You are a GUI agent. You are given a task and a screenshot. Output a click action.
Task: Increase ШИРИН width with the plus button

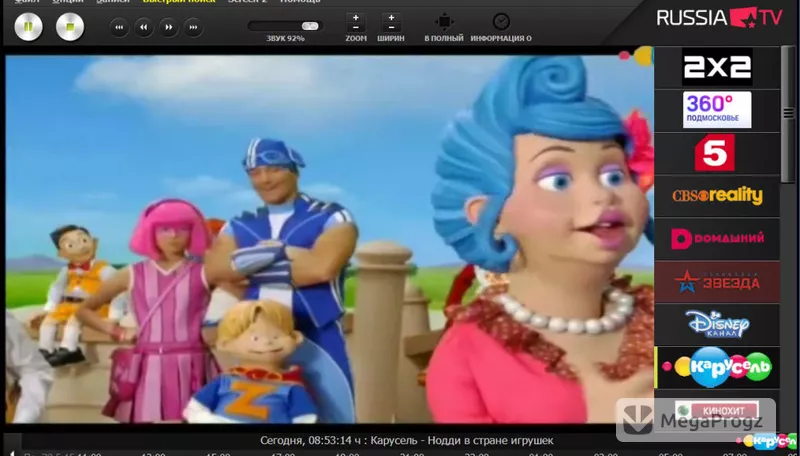click(391, 18)
